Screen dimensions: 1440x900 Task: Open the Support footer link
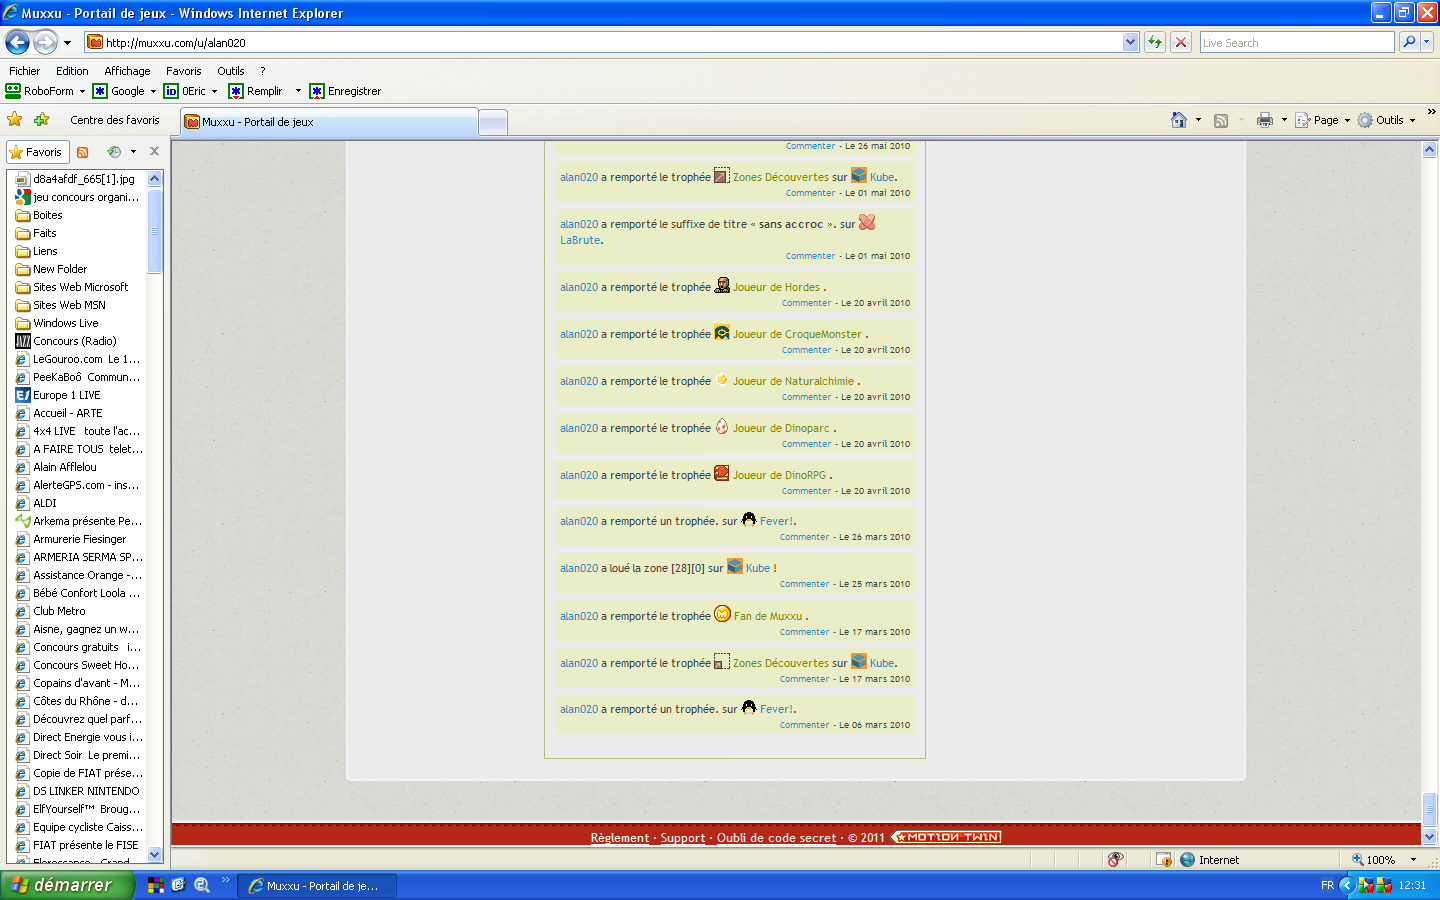click(x=683, y=838)
